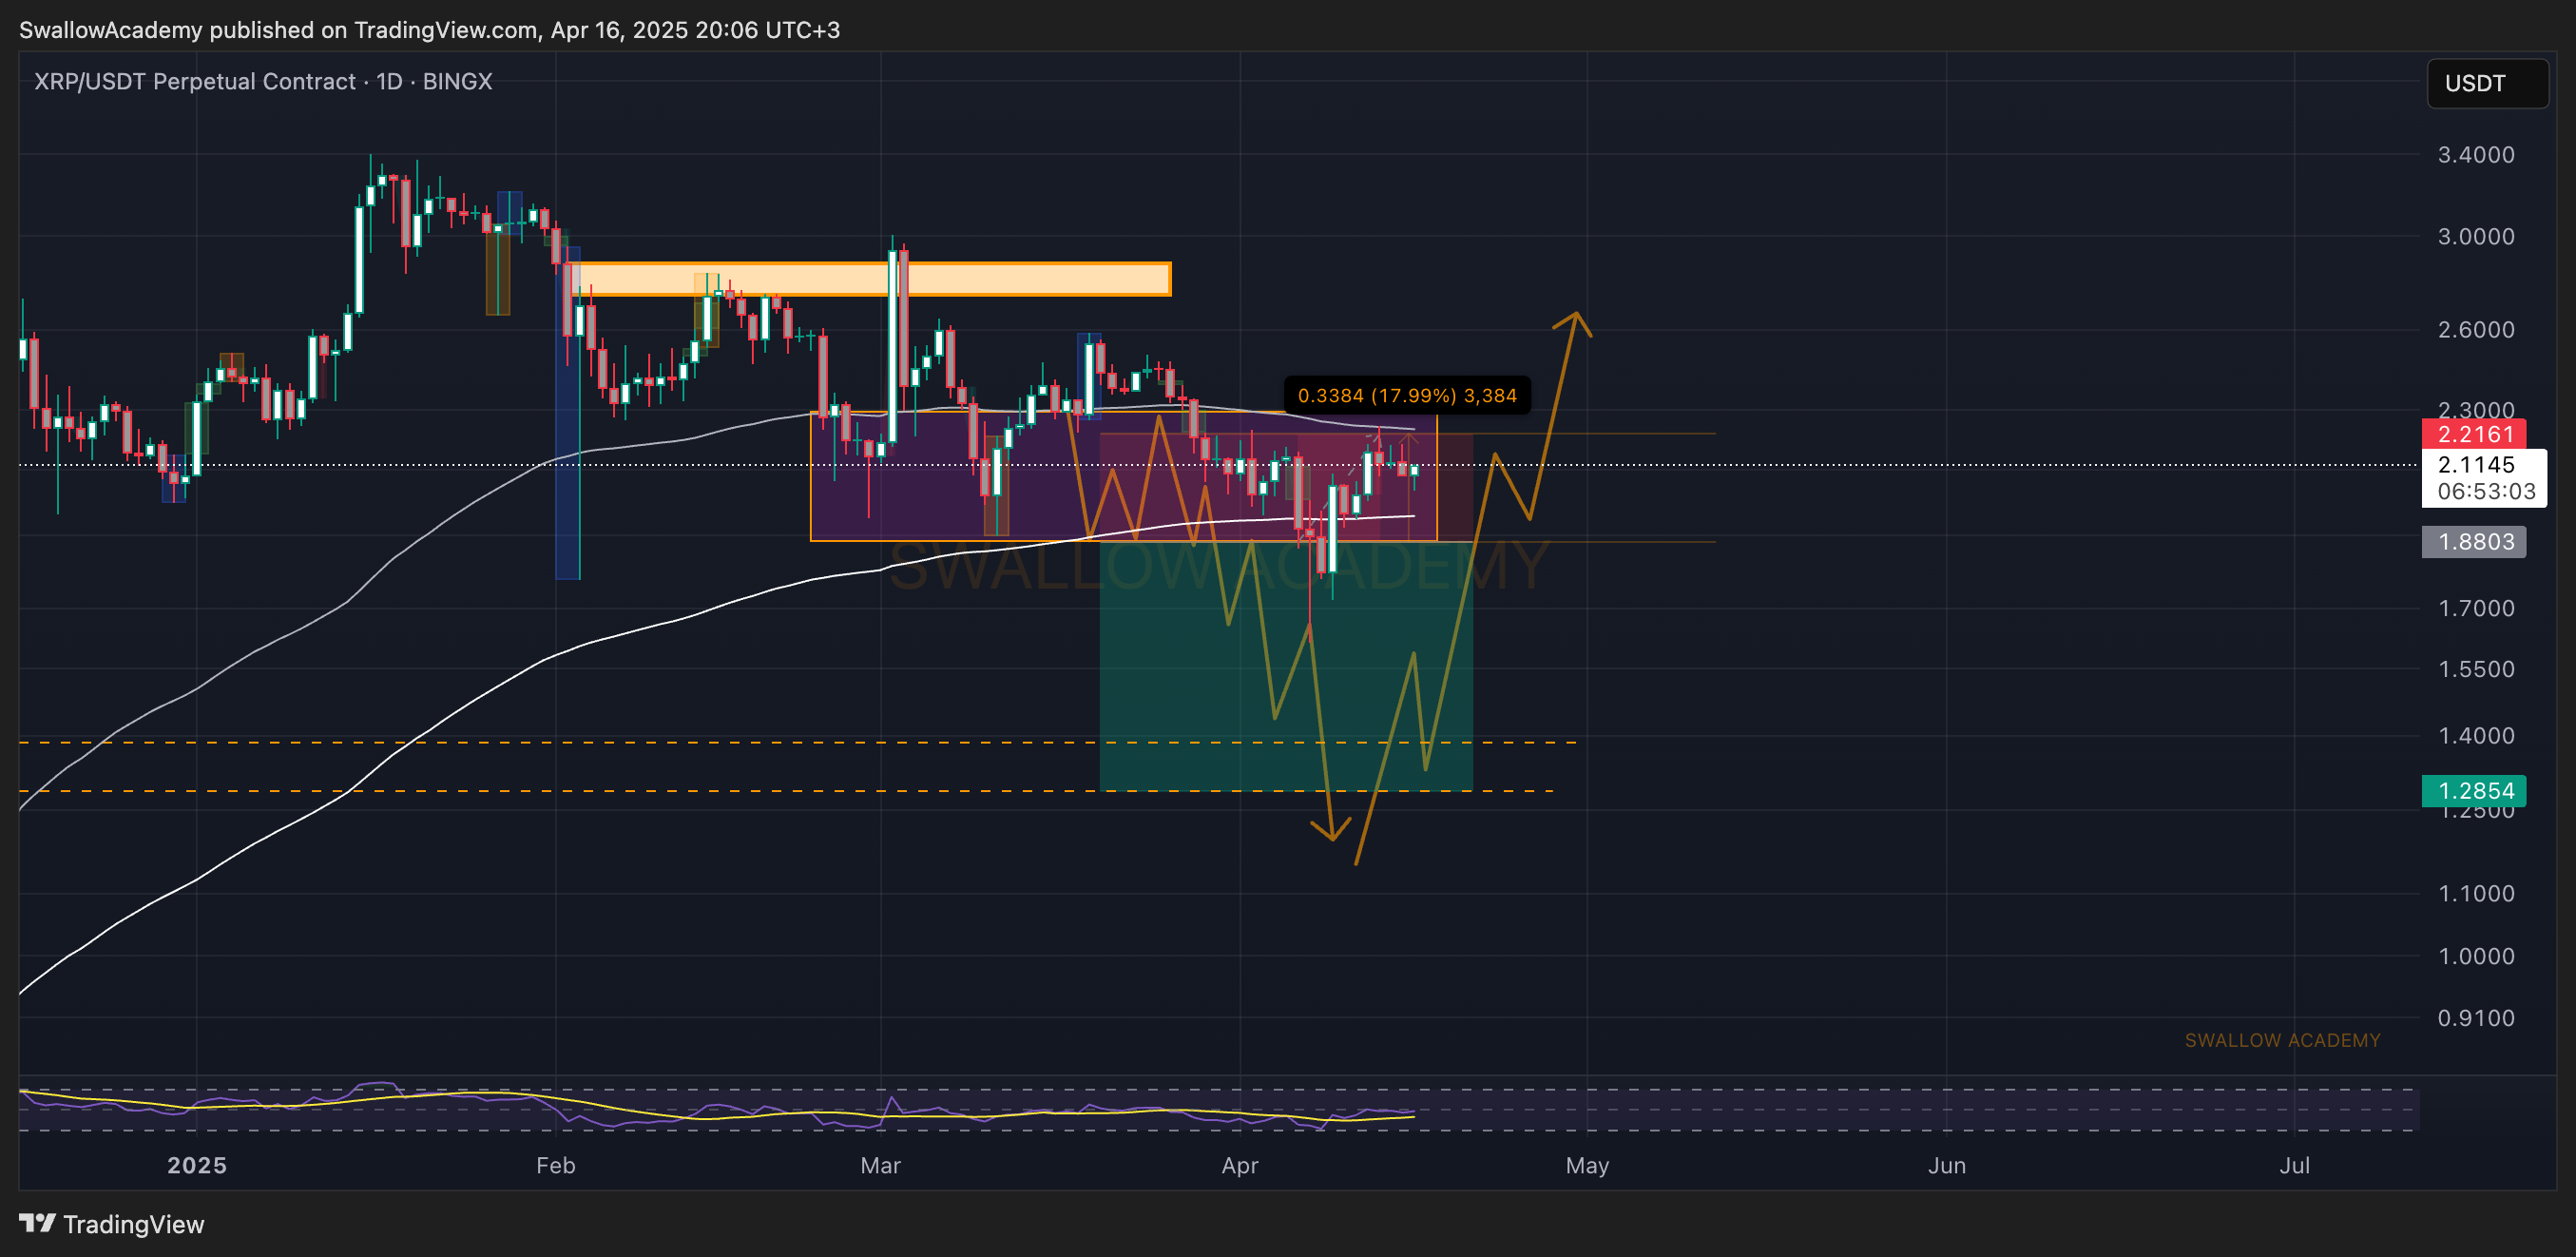
Task: Click the 1.0000 price axis value
Action: (x=2476, y=956)
